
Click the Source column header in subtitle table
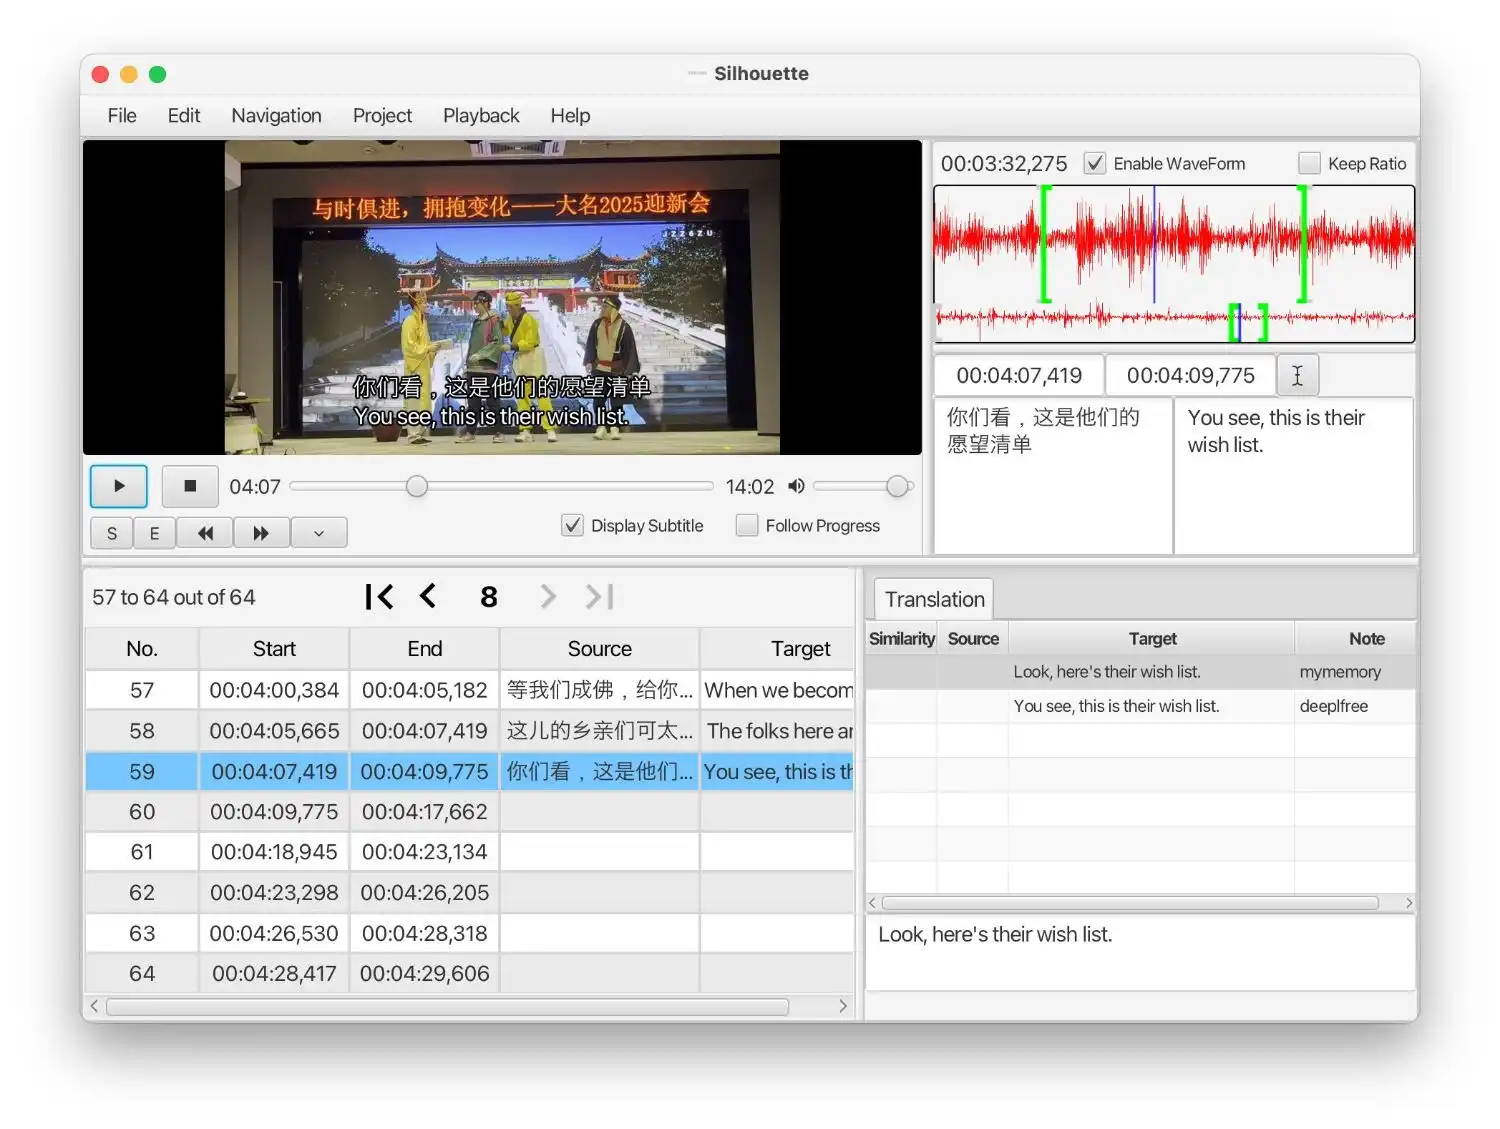tap(599, 649)
